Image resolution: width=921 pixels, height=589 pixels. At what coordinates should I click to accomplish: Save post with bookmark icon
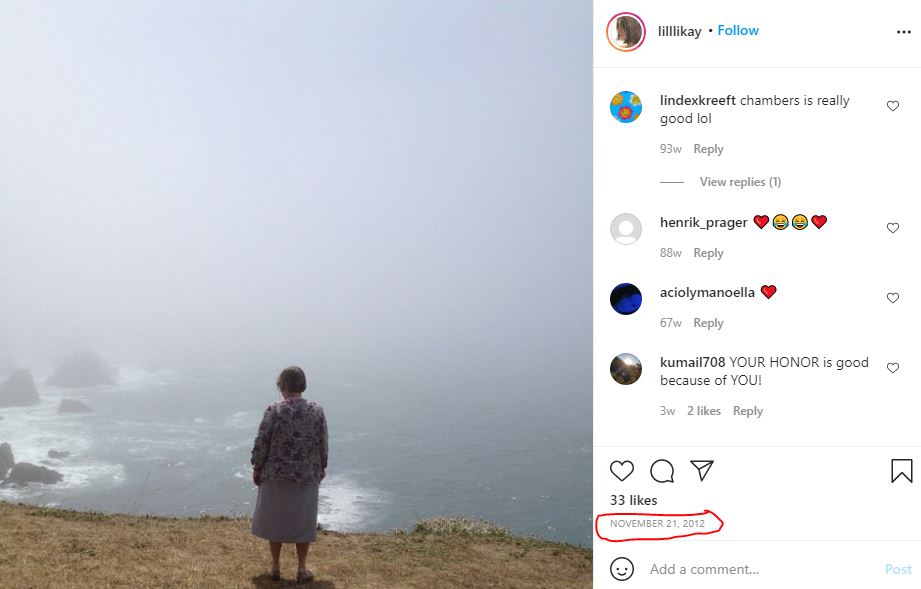pyautogui.click(x=902, y=471)
